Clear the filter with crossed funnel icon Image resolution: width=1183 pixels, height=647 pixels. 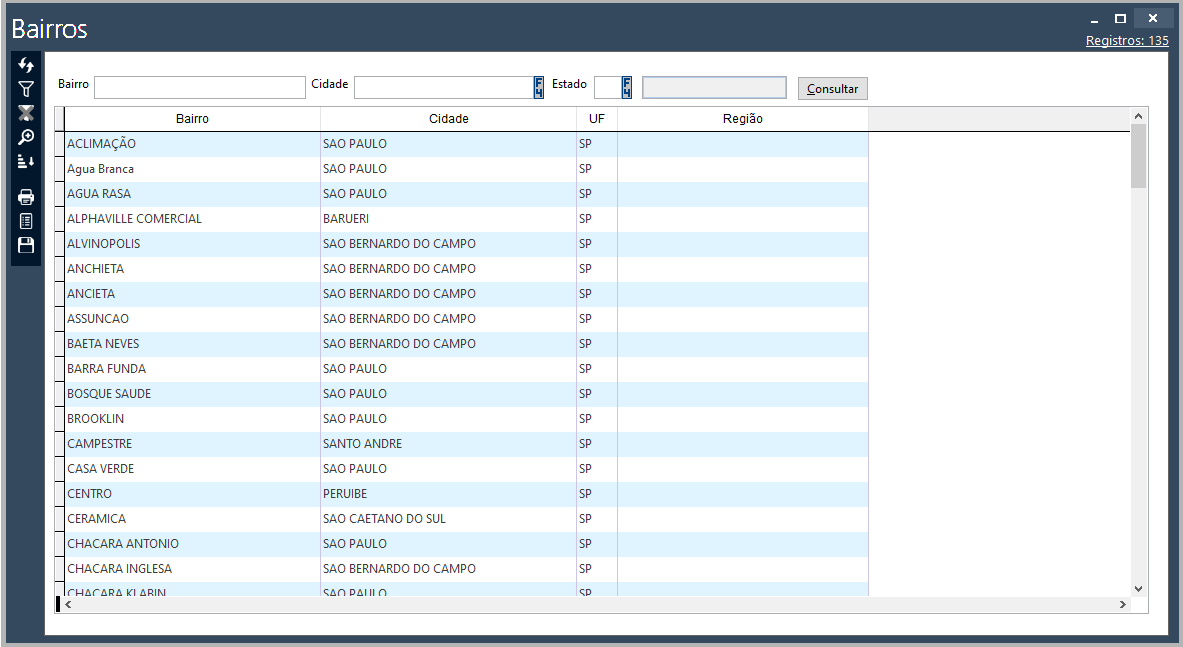coord(26,113)
